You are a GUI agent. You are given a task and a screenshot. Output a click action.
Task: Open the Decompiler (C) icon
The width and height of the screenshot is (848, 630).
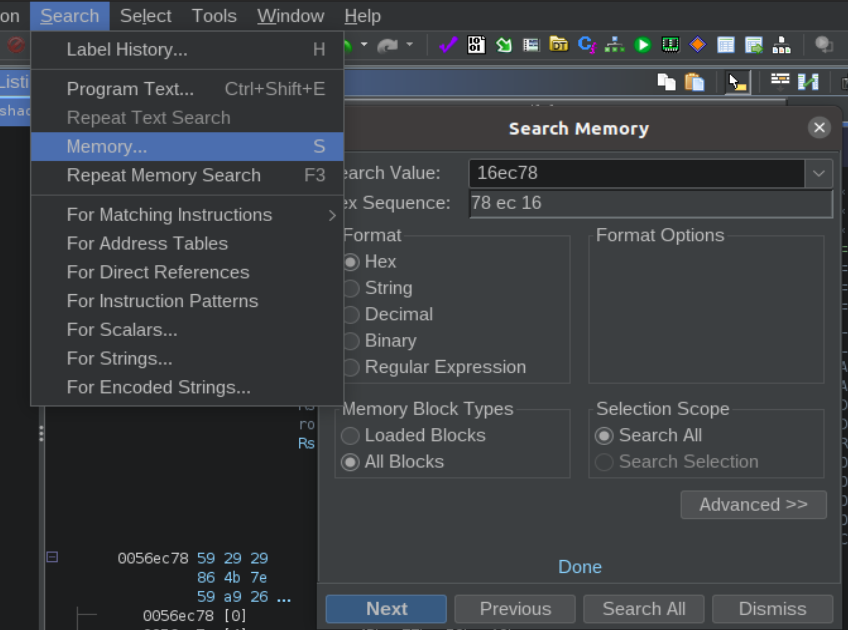pyautogui.click(x=586, y=44)
